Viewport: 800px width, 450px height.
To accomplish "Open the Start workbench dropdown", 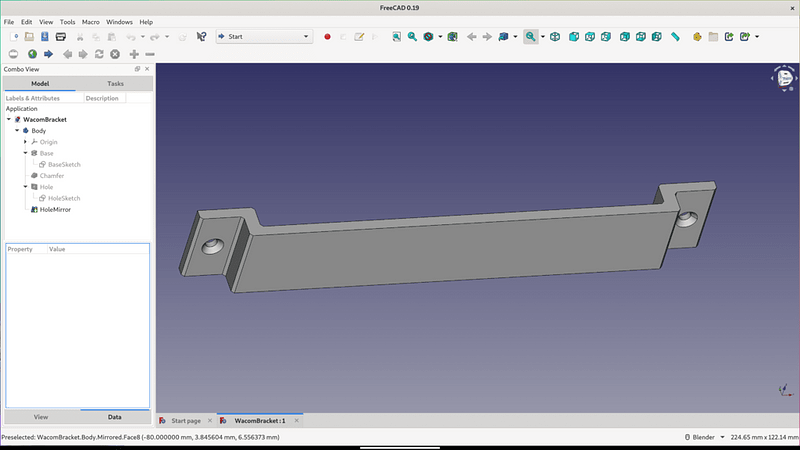I will tap(264, 37).
